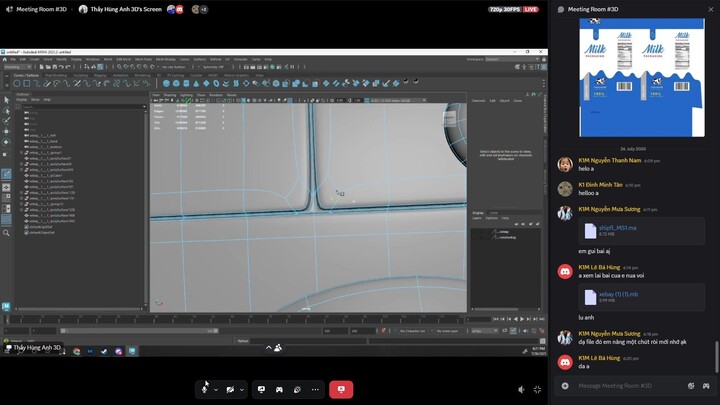Click the Maya select arrow tool
Viewport: 720px width, 405px height.
tap(6, 100)
